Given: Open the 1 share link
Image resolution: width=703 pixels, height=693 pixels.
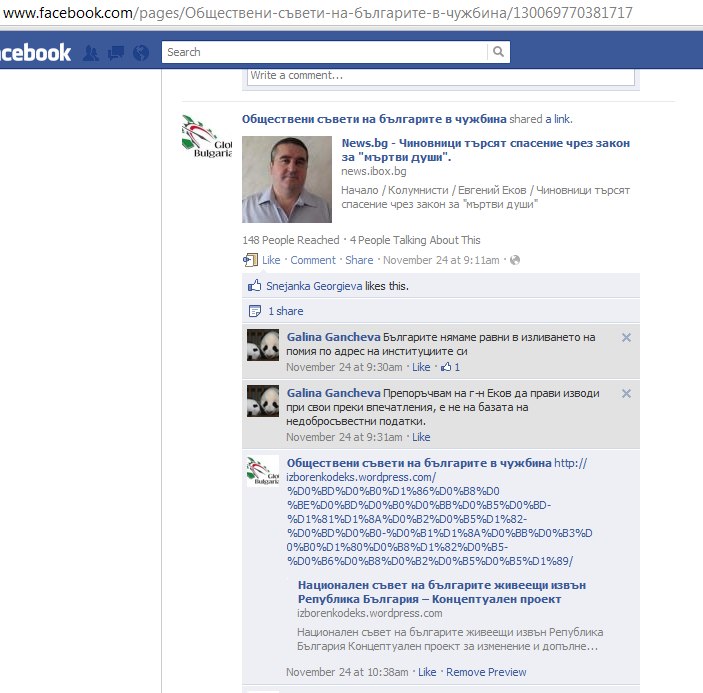Looking at the screenshot, I should pyautogui.click(x=285, y=311).
